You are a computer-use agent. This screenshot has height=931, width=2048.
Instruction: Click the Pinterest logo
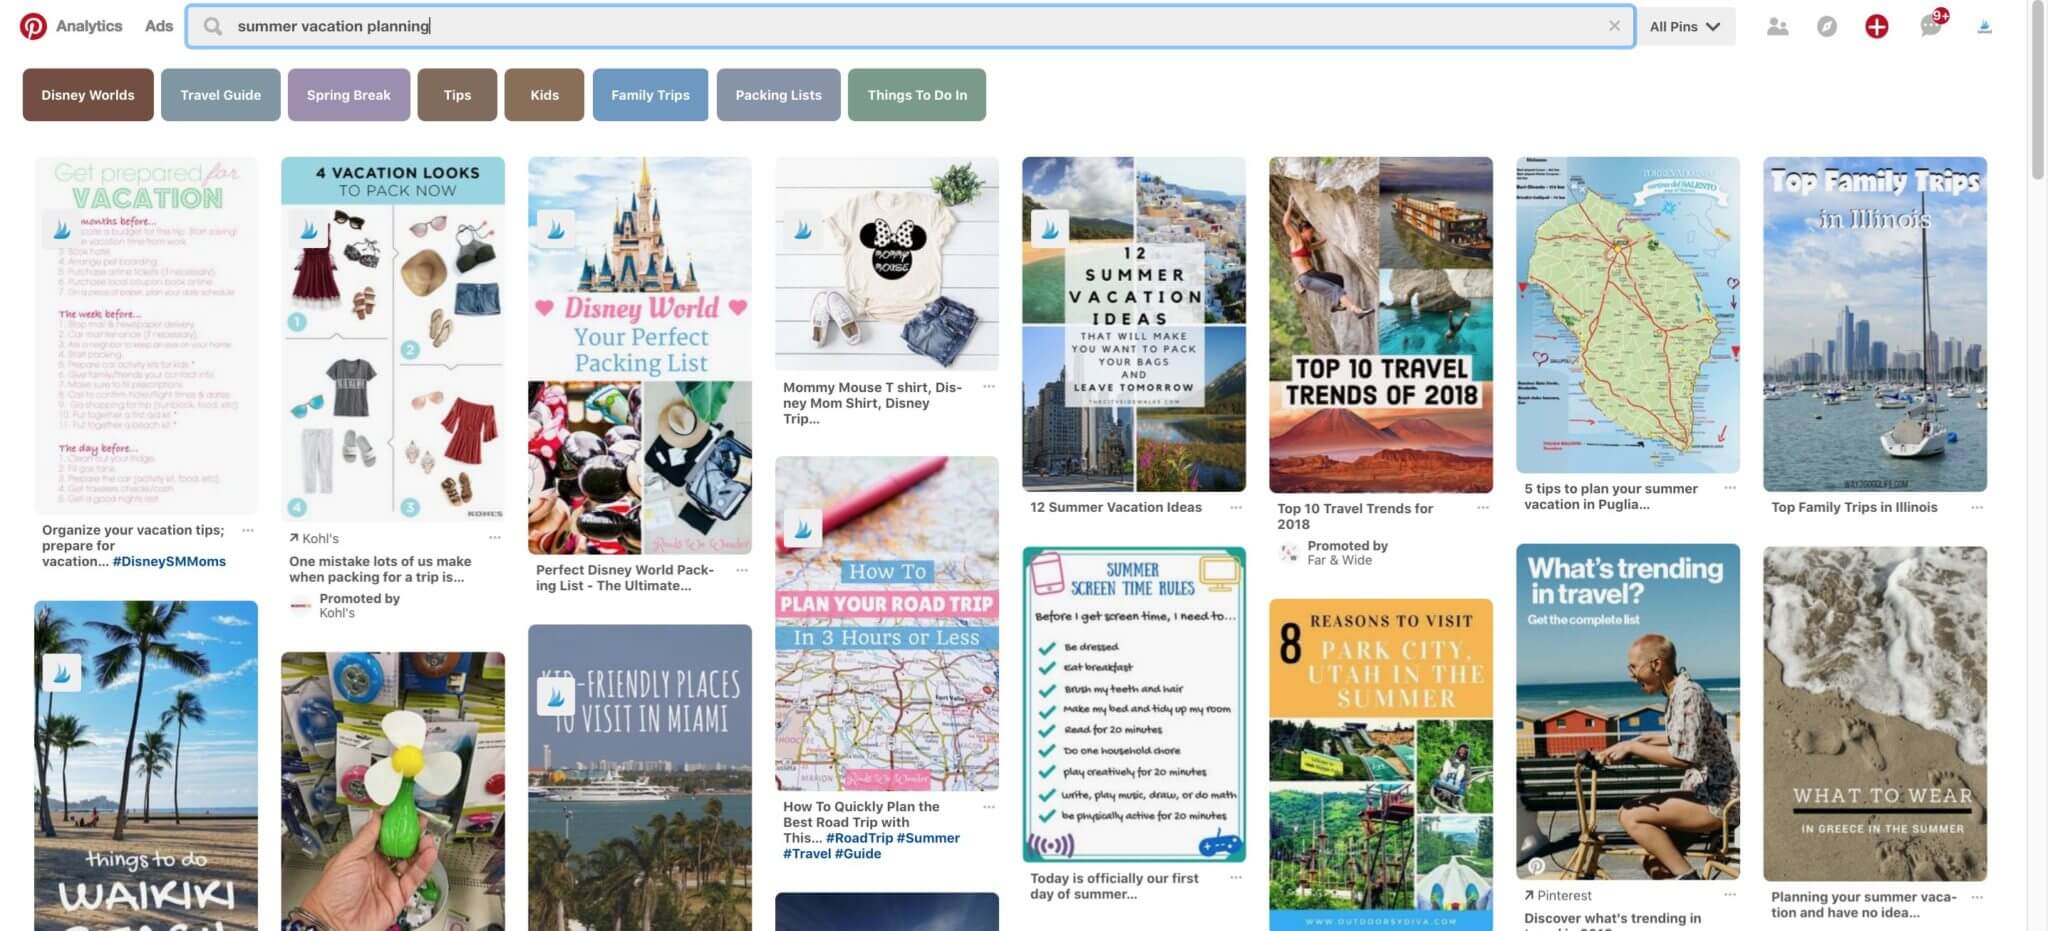click(33, 26)
